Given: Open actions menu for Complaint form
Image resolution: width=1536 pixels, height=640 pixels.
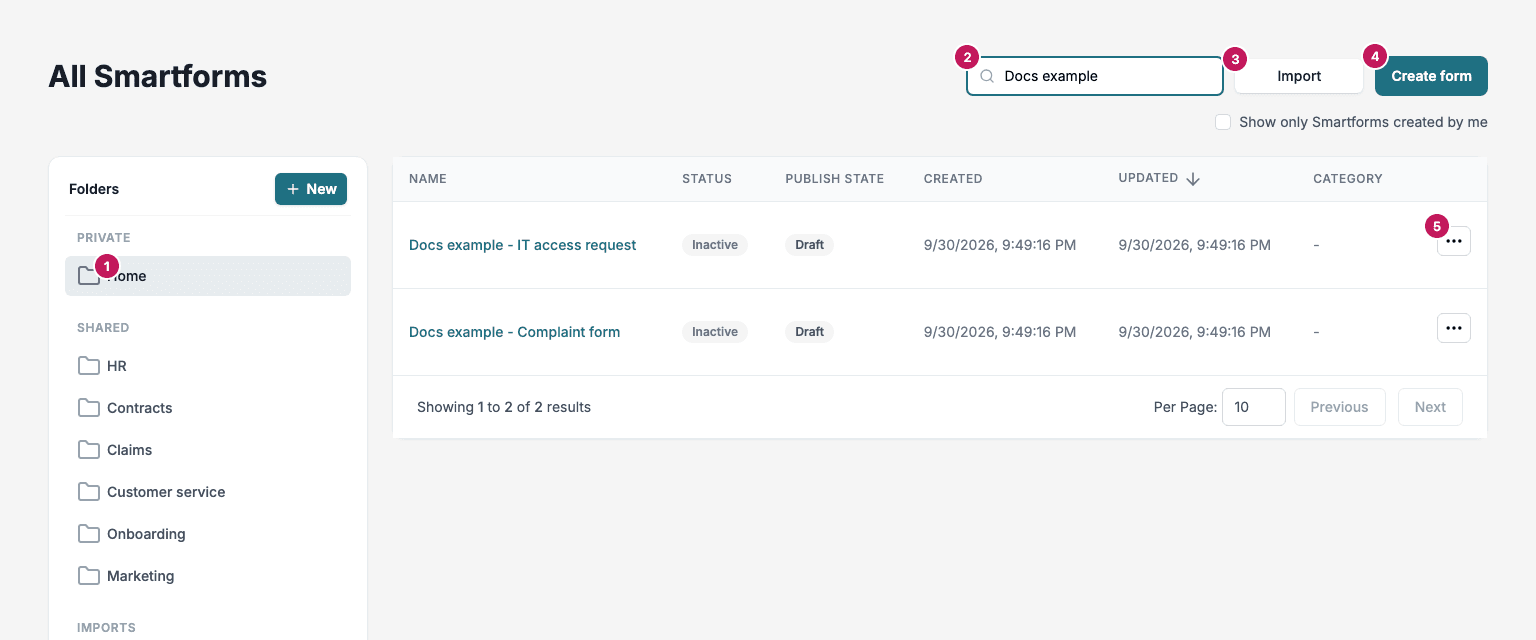Looking at the screenshot, I should point(1454,328).
